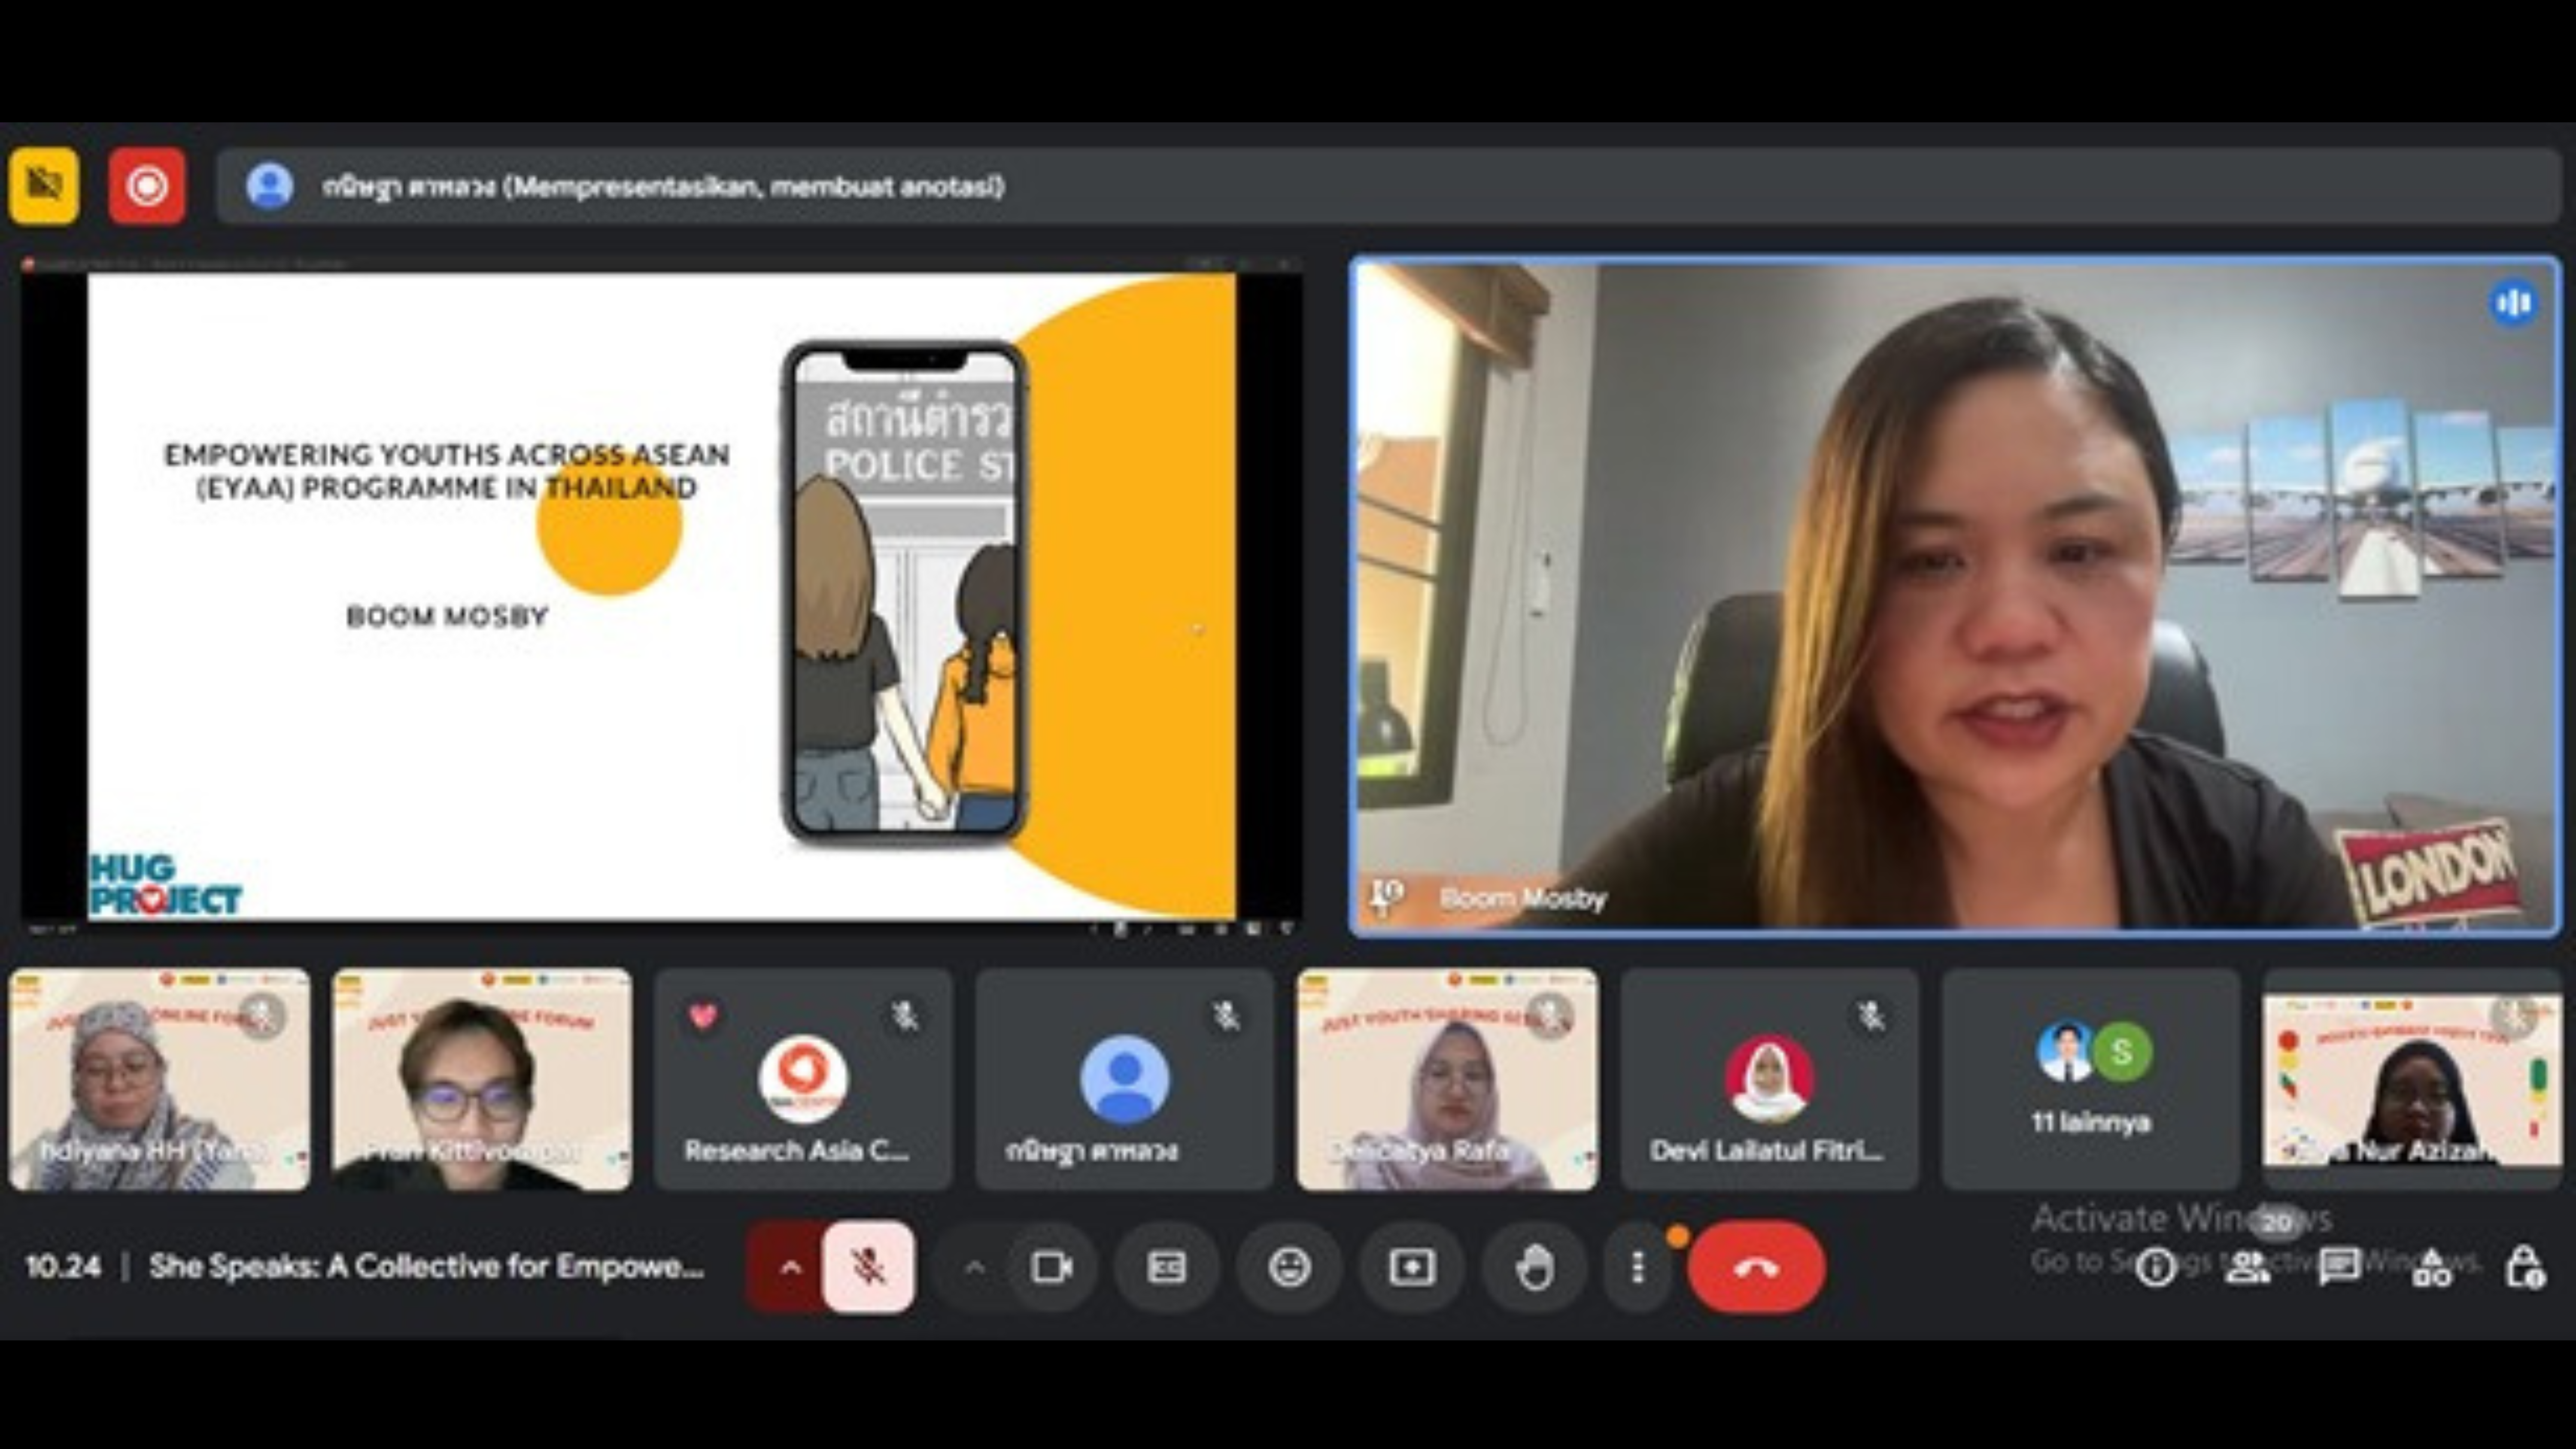Show the people list panel
This screenshot has height=1449, width=2576.
point(2248,1268)
